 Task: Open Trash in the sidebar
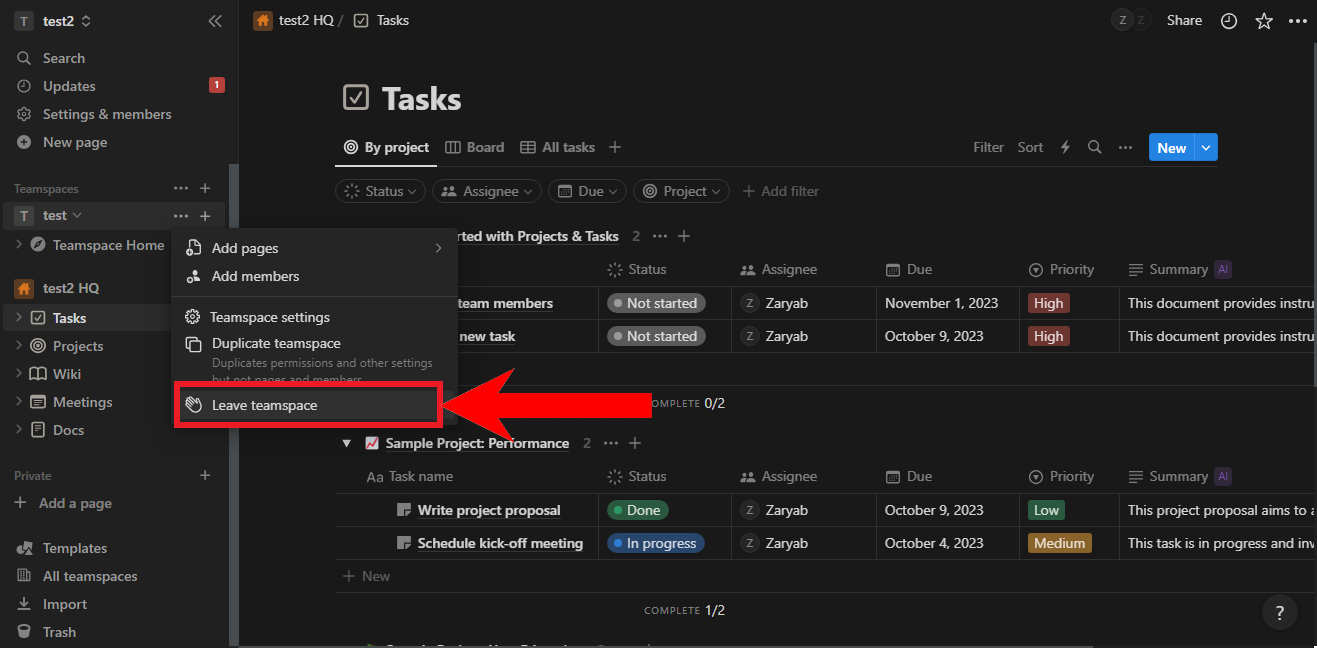(x=59, y=632)
